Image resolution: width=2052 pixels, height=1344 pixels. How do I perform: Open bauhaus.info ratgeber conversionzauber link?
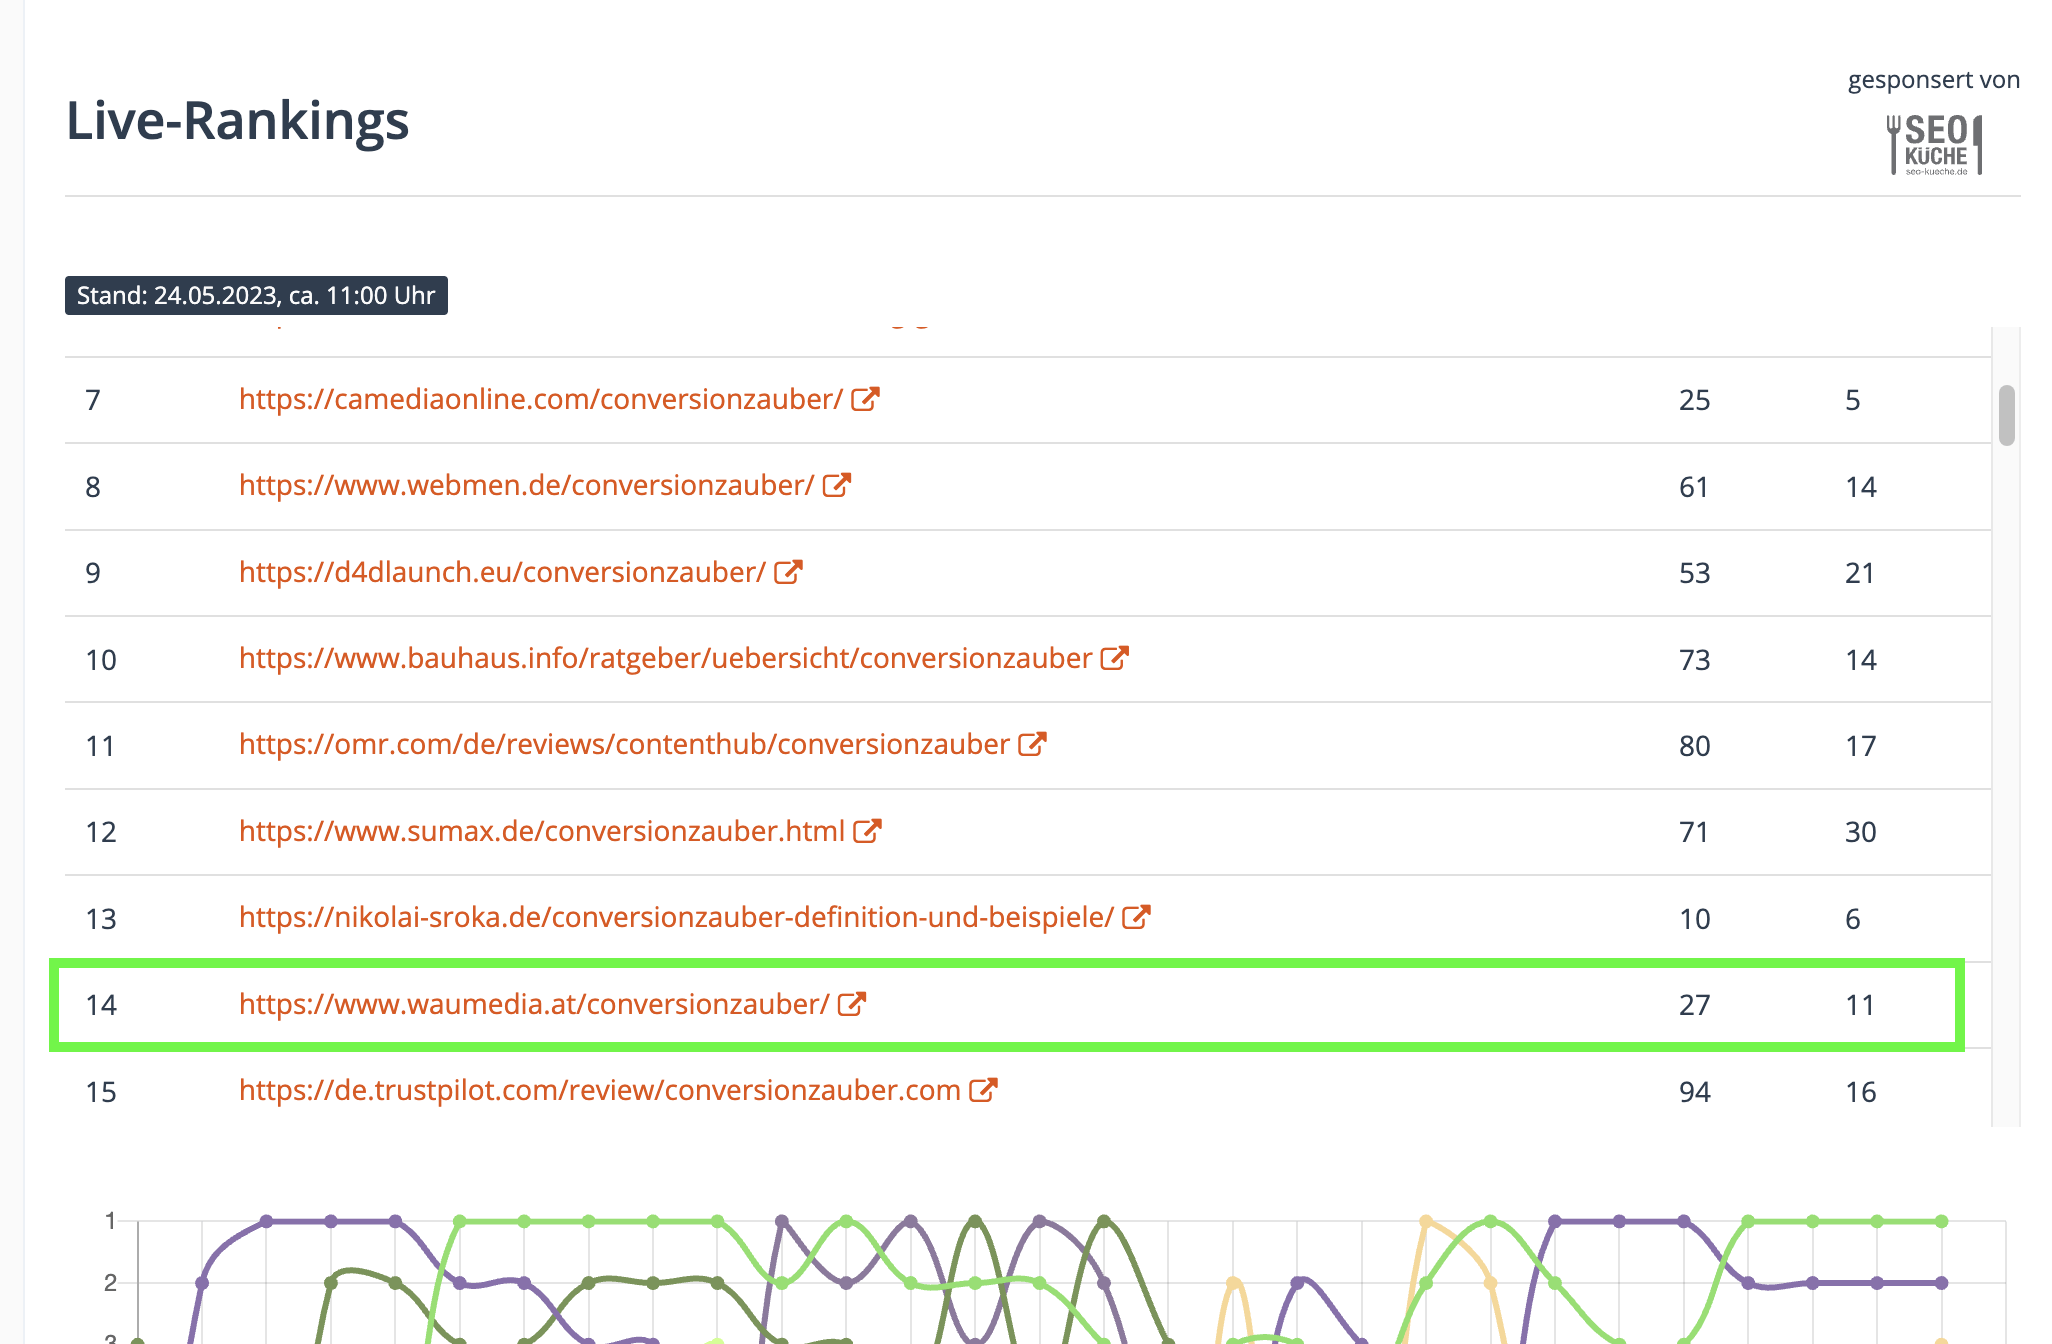point(666,658)
